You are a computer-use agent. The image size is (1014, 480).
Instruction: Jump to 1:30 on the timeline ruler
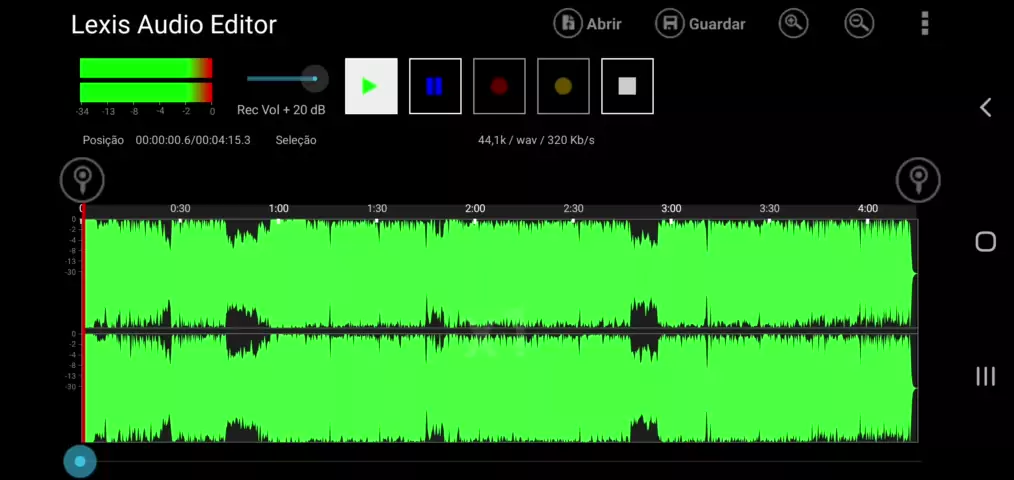(x=377, y=208)
